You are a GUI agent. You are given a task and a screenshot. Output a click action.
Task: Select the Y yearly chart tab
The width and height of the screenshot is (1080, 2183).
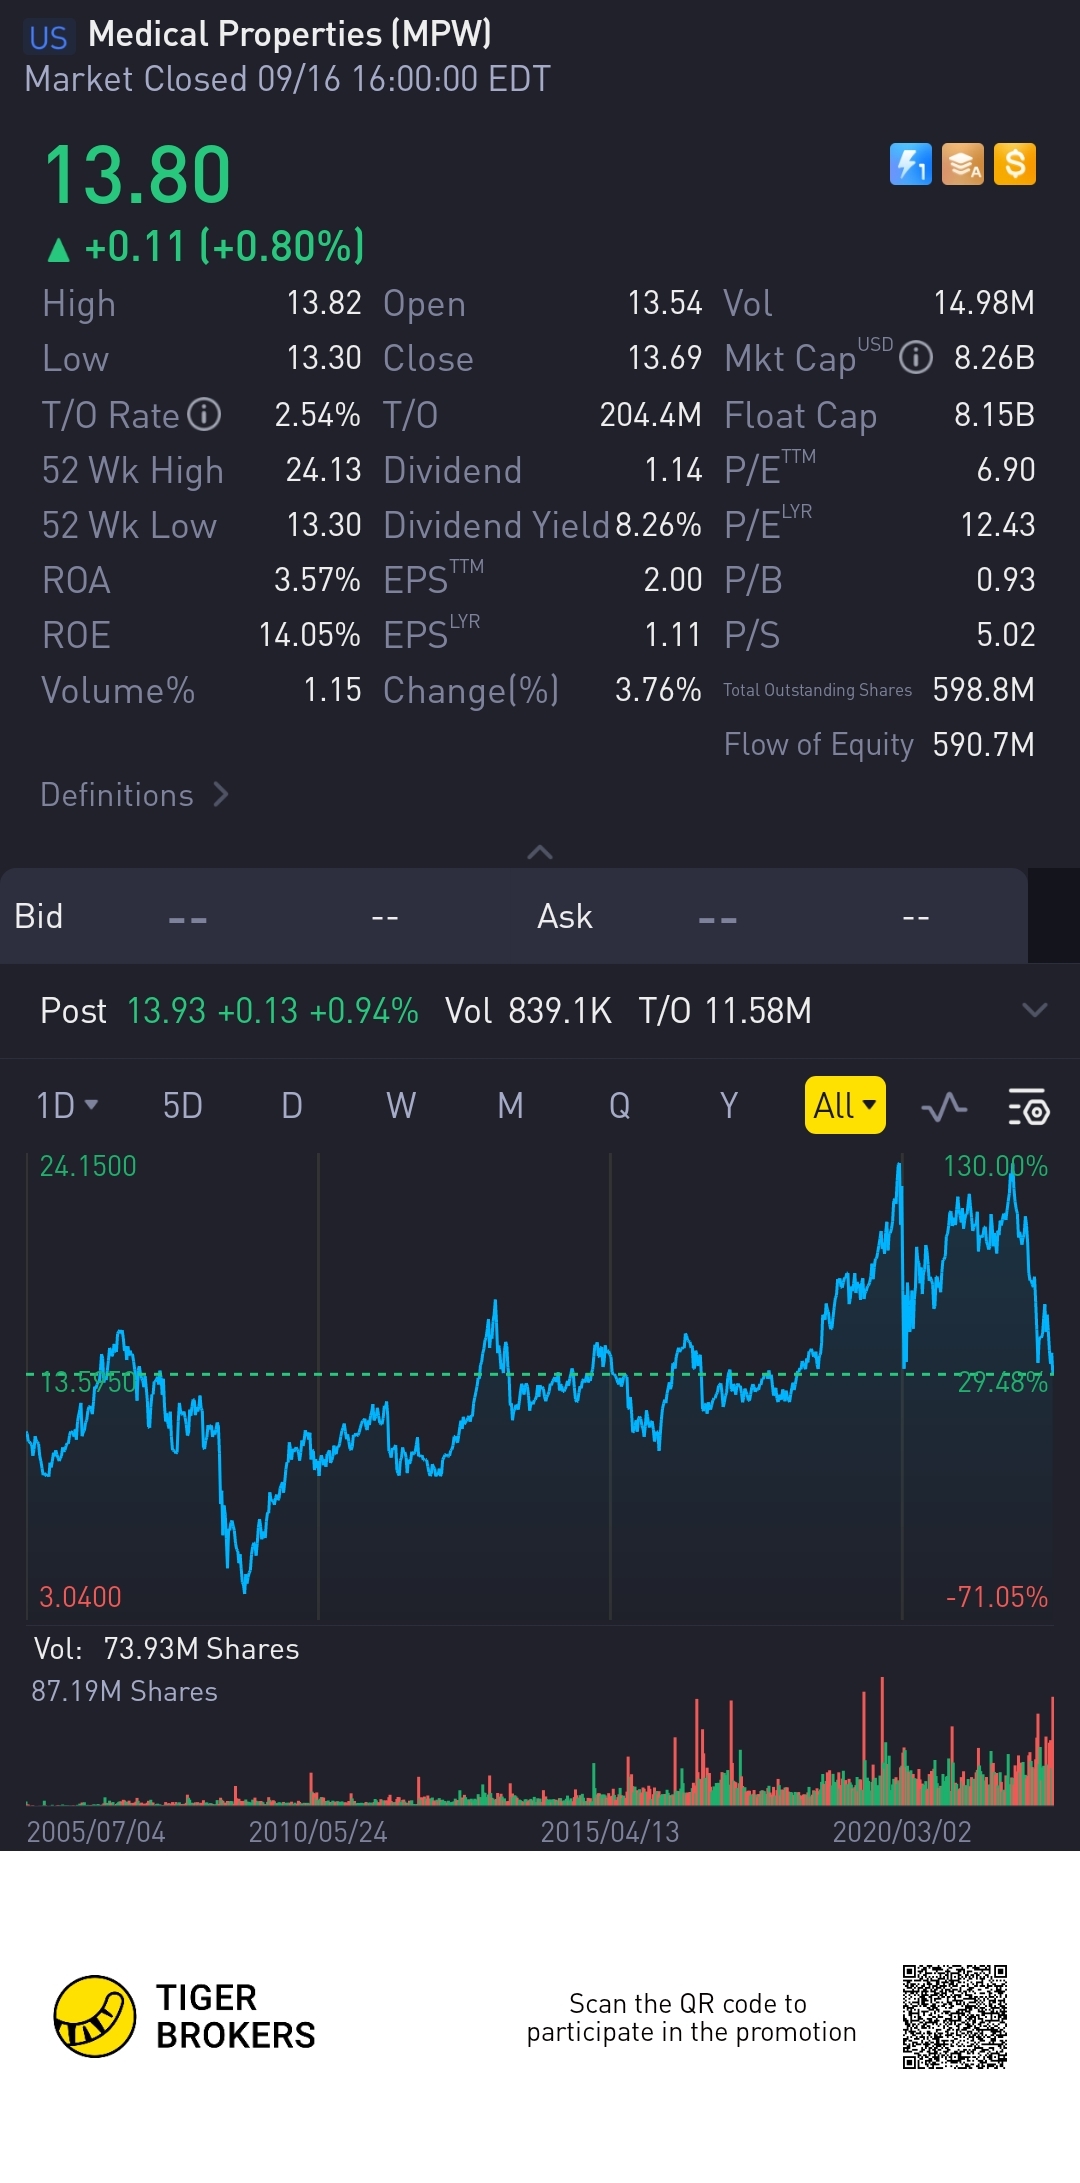coord(728,1105)
